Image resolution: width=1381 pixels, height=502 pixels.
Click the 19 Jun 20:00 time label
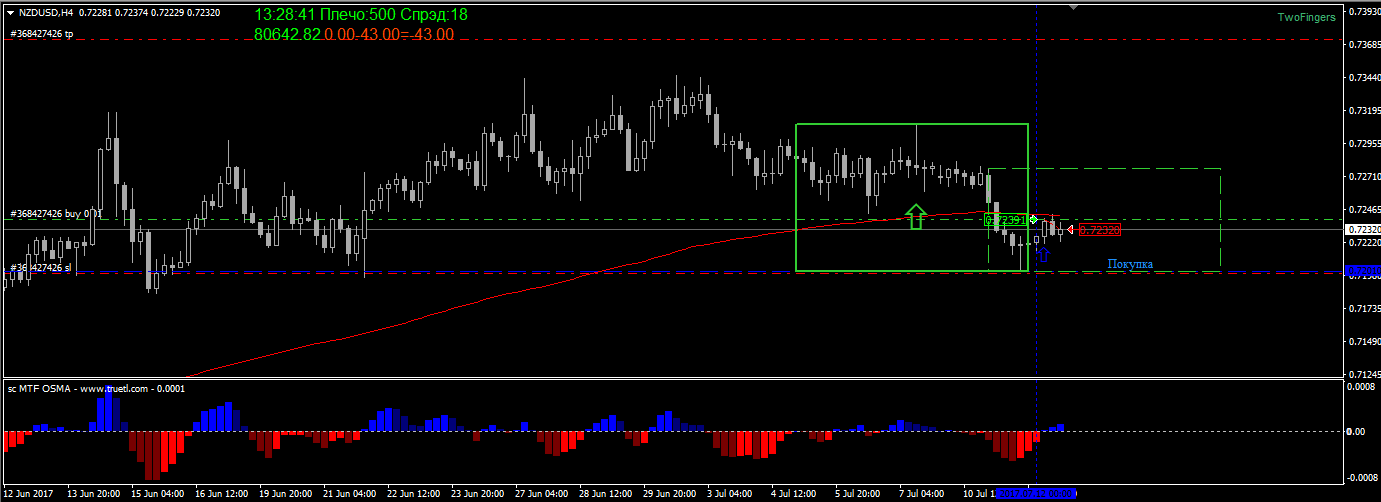(x=286, y=494)
